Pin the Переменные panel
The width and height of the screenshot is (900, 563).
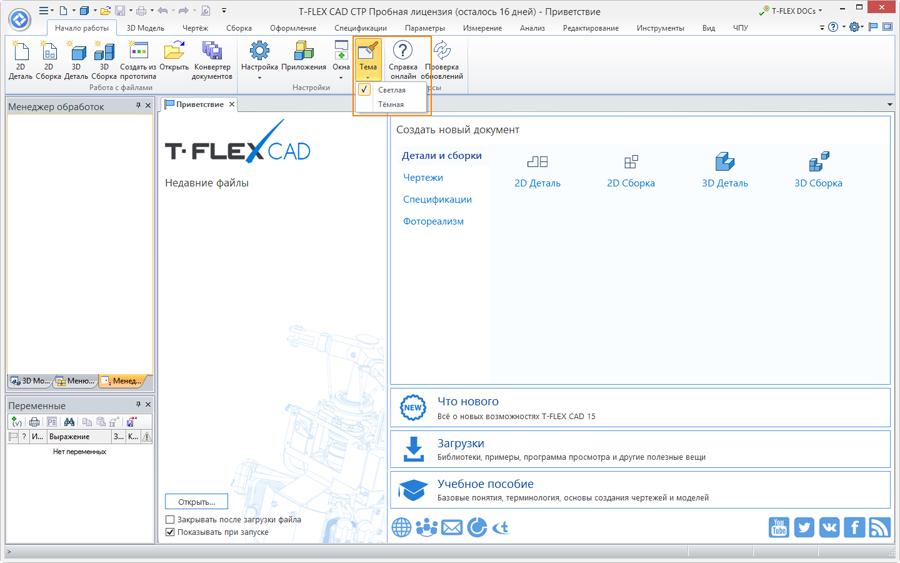(x=138, y=405)
